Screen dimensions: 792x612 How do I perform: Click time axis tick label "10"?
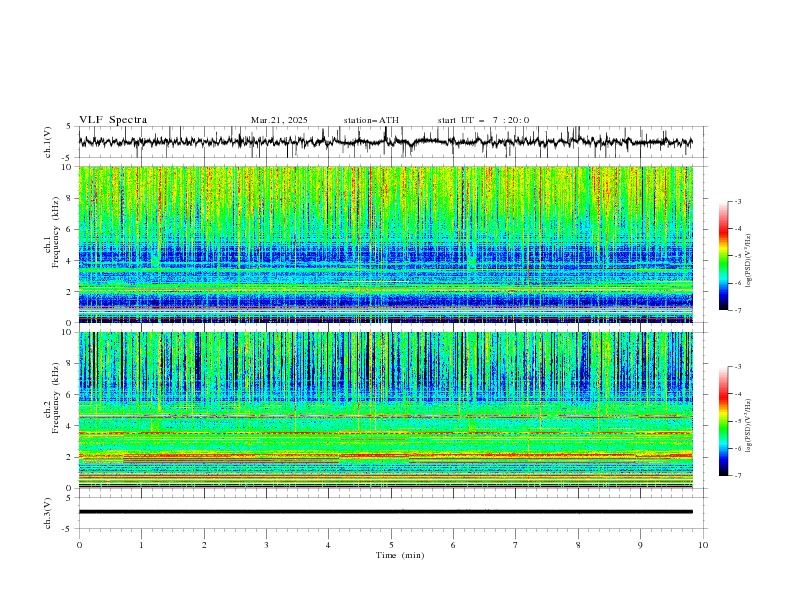tap(703, 545)
